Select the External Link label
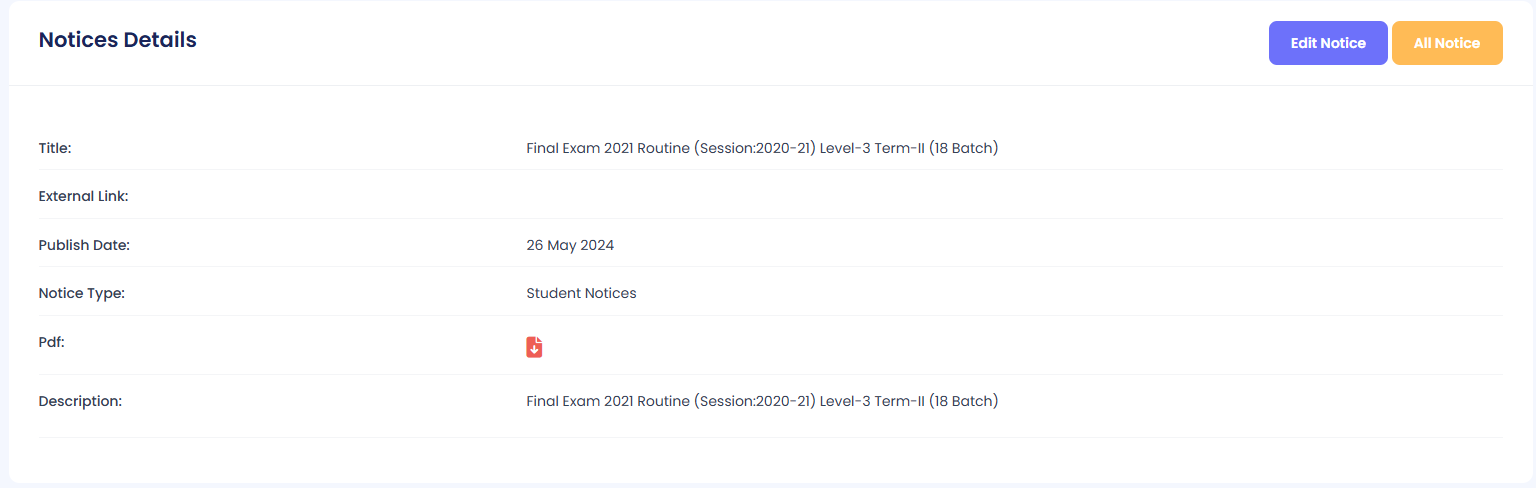The image size is (1536, 488). tap(83, 196)
